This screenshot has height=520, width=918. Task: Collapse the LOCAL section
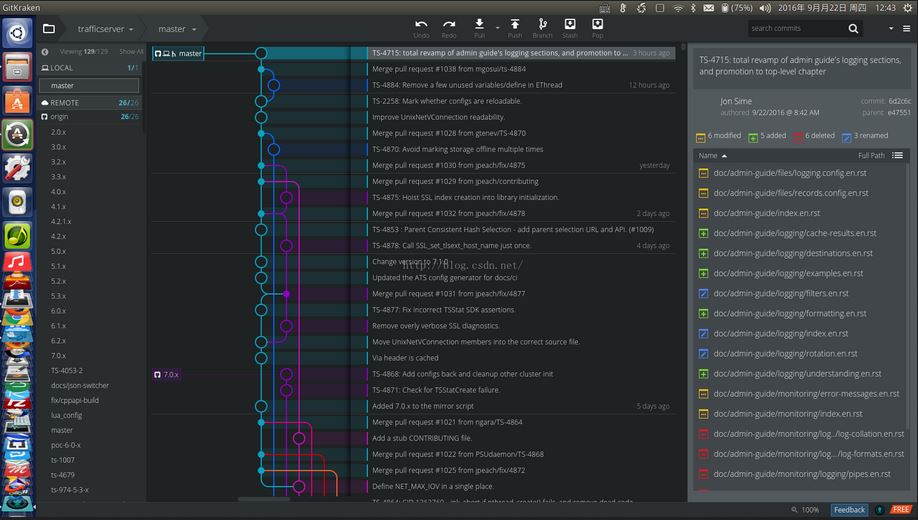click(90, 68)
